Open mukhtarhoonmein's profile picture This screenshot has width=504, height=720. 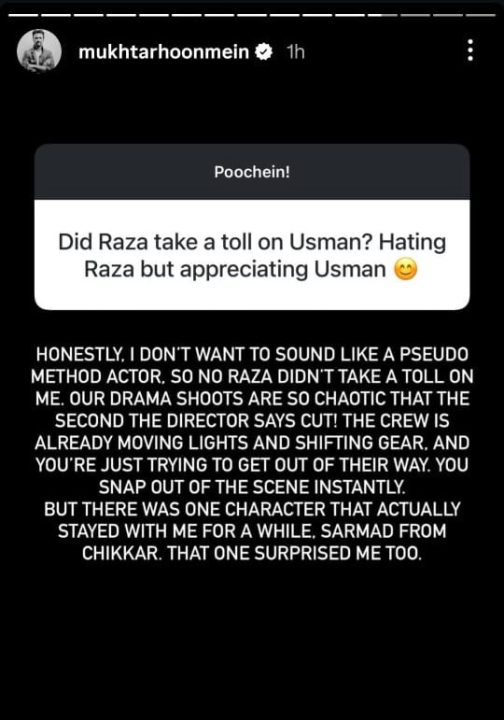pyautogui.click(x=39, y=51)
